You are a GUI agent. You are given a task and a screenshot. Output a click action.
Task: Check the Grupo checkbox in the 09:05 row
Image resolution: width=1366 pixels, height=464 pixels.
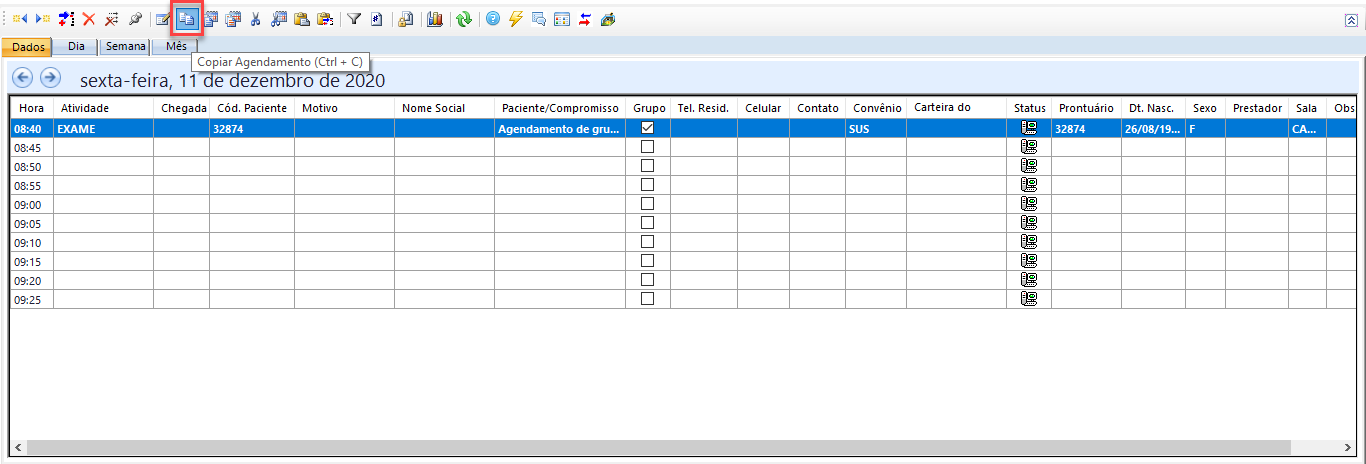(647, 223)
